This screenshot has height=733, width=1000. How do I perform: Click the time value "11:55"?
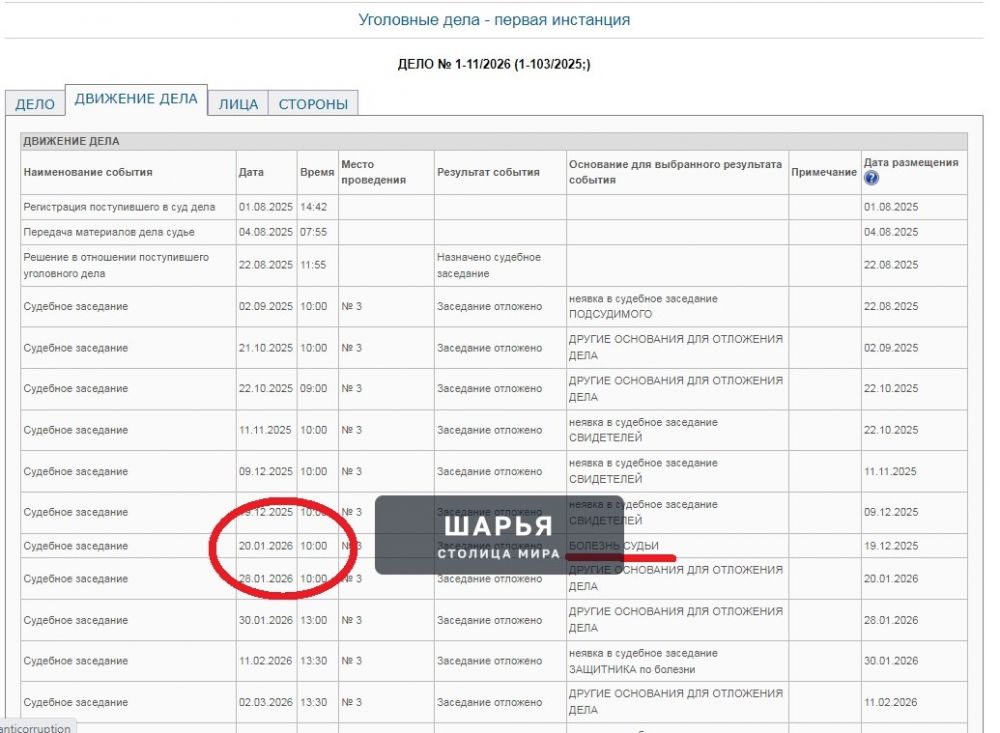point(313,265)
